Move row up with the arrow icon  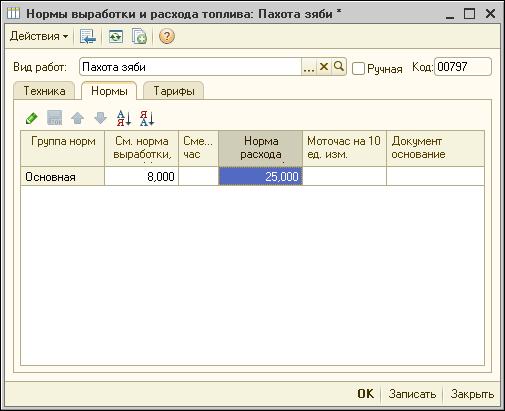coord(78,118)
